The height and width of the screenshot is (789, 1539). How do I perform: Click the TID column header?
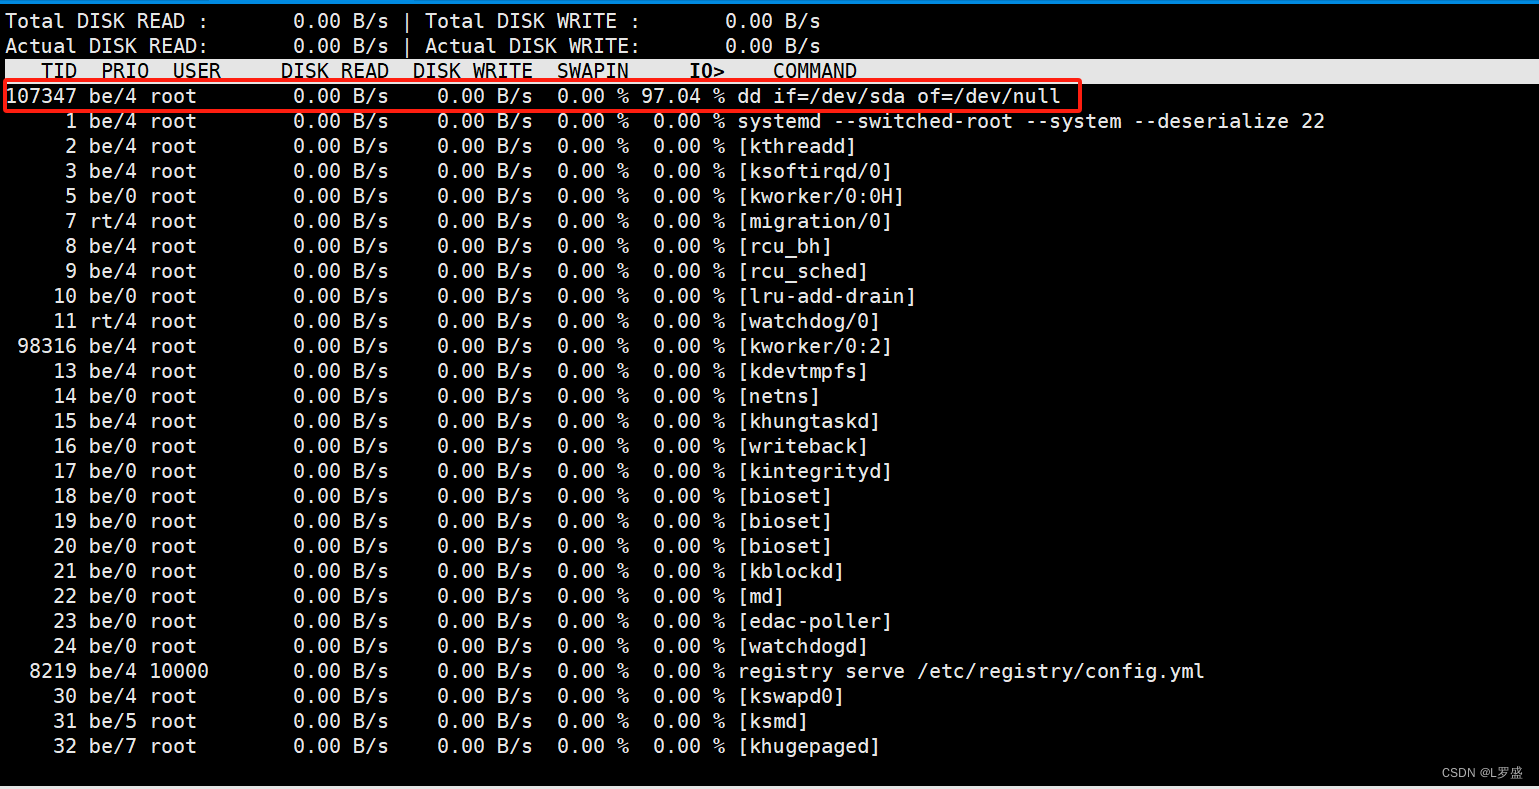tap(59, 71)
